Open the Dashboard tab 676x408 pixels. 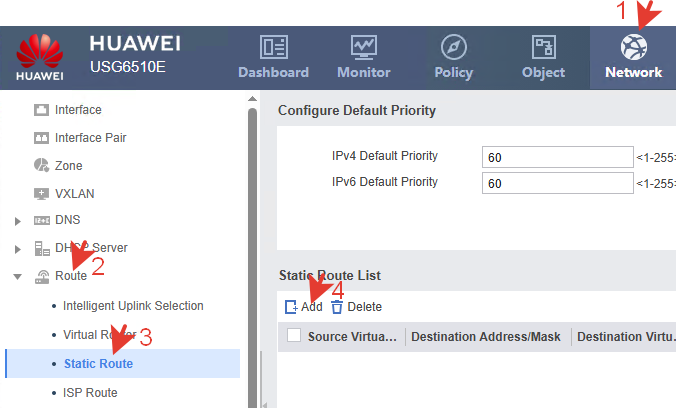coord(273,57)
